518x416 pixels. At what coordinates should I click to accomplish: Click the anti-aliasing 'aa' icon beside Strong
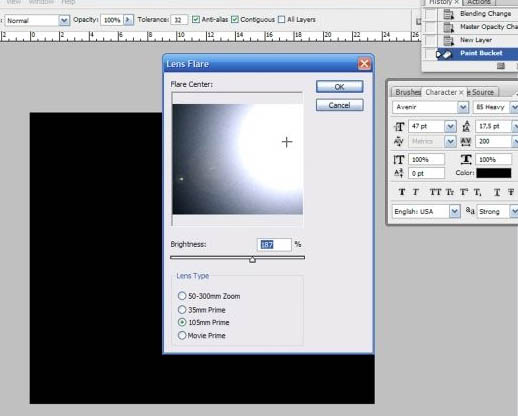(x=470, y=211)
